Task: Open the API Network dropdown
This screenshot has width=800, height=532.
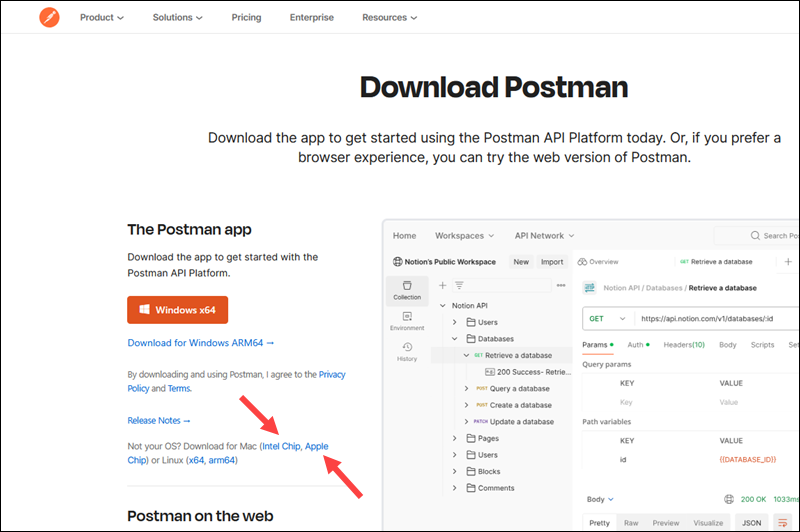Action: click(544, 236)
